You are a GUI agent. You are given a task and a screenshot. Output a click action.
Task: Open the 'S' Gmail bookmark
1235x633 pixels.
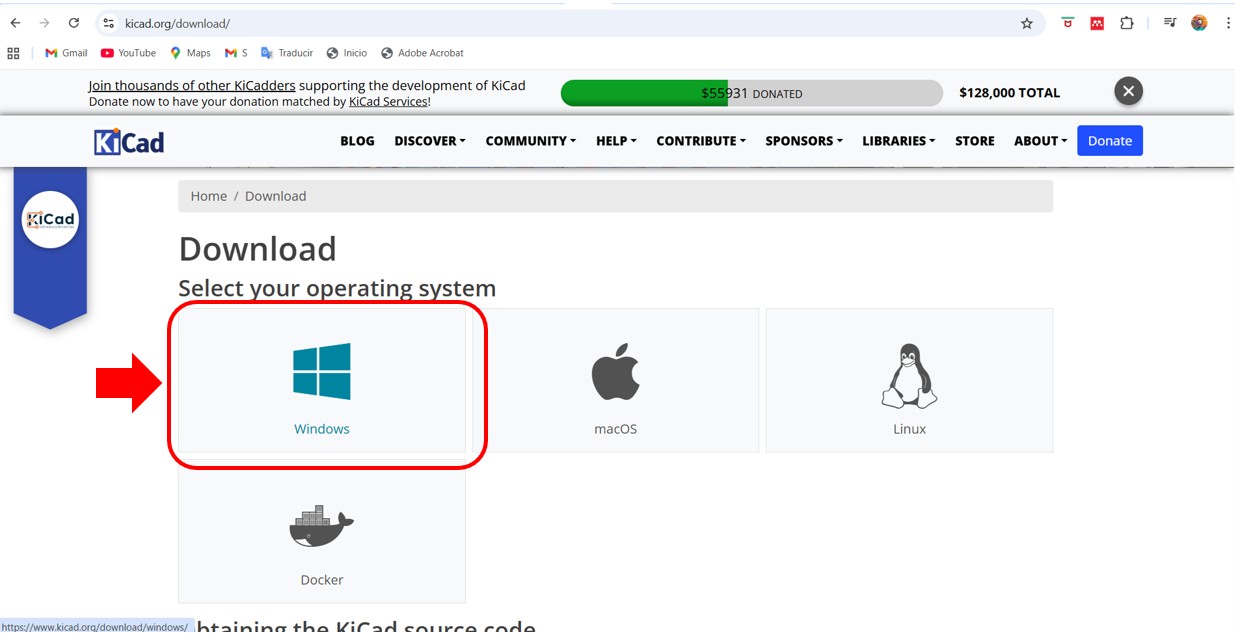pyautogui.click(x=236, y=53)
